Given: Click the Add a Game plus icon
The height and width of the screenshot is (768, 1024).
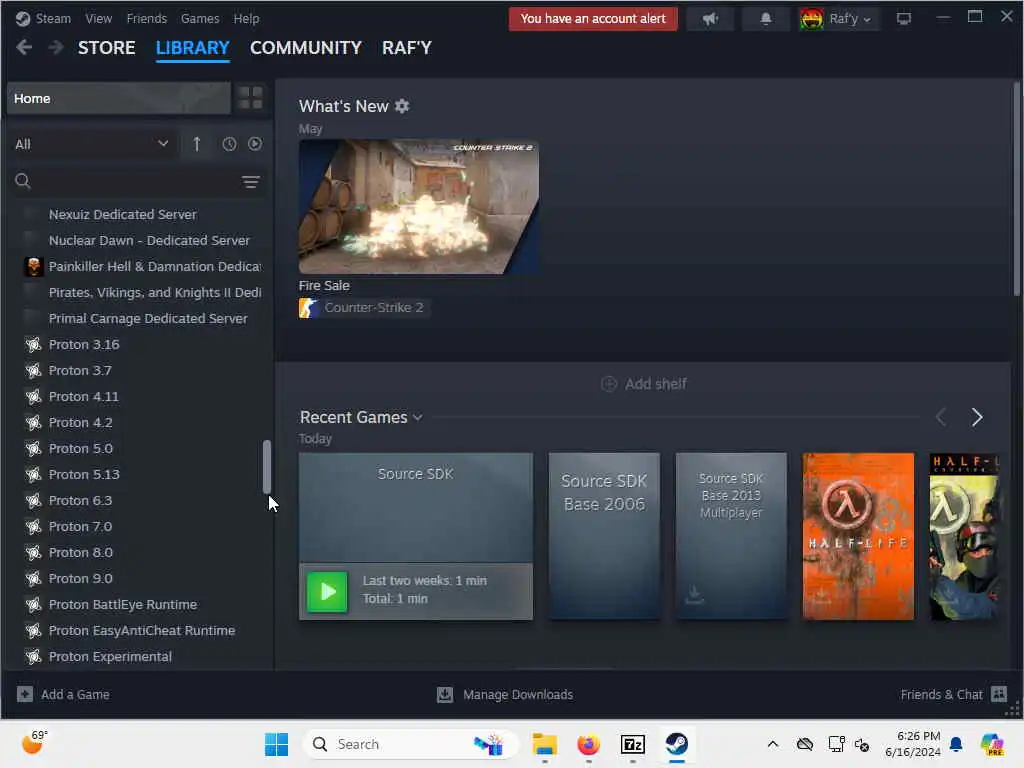Looking at the screenshot, I should tap(25, 694).
